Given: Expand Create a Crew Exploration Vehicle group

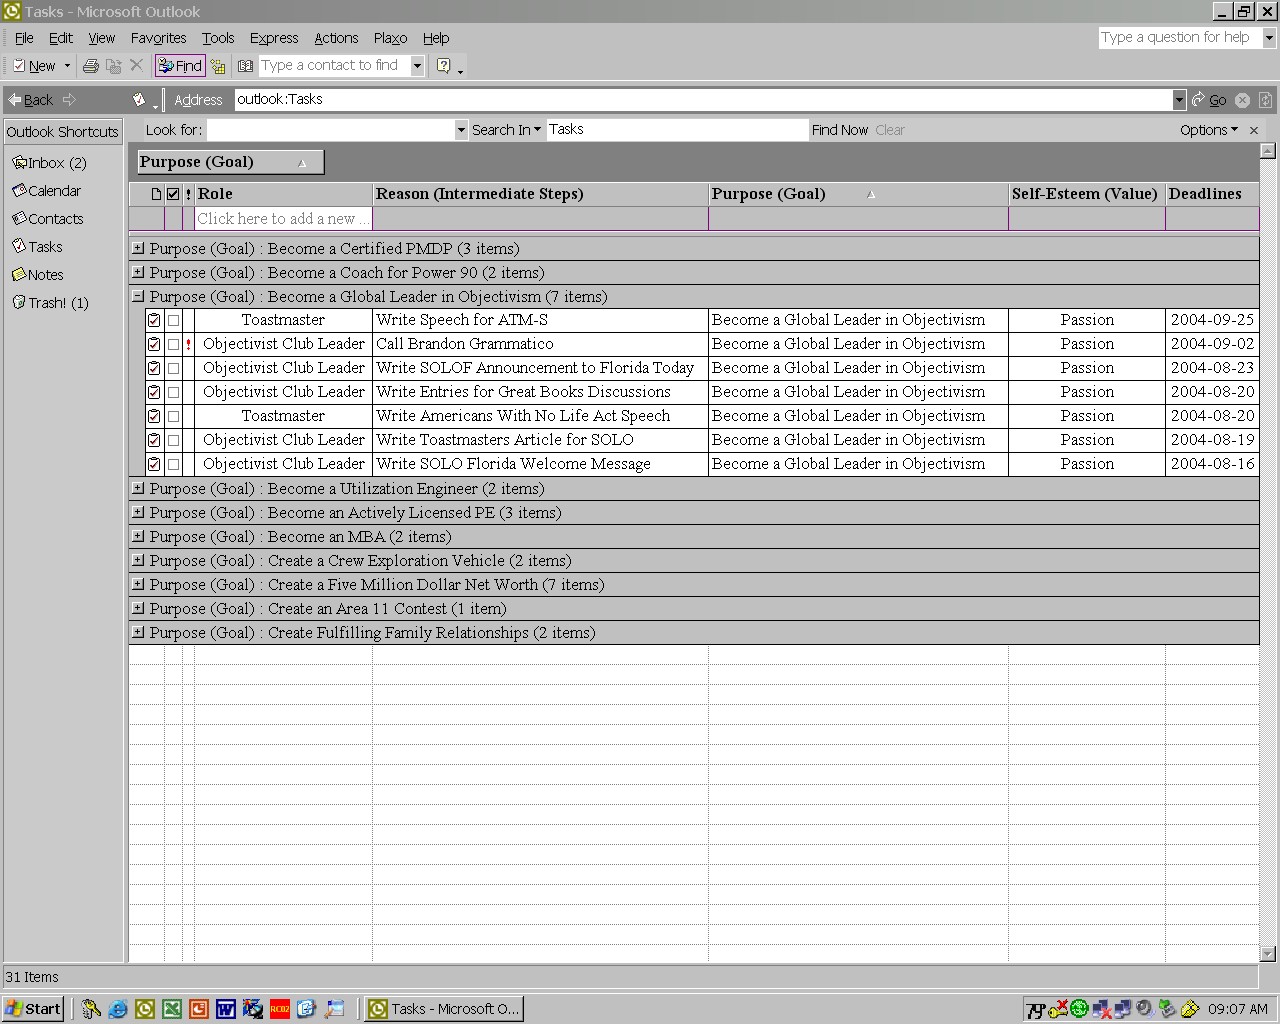Looking at the screenshot, I should pyautogui.click(x=138, y=560).
